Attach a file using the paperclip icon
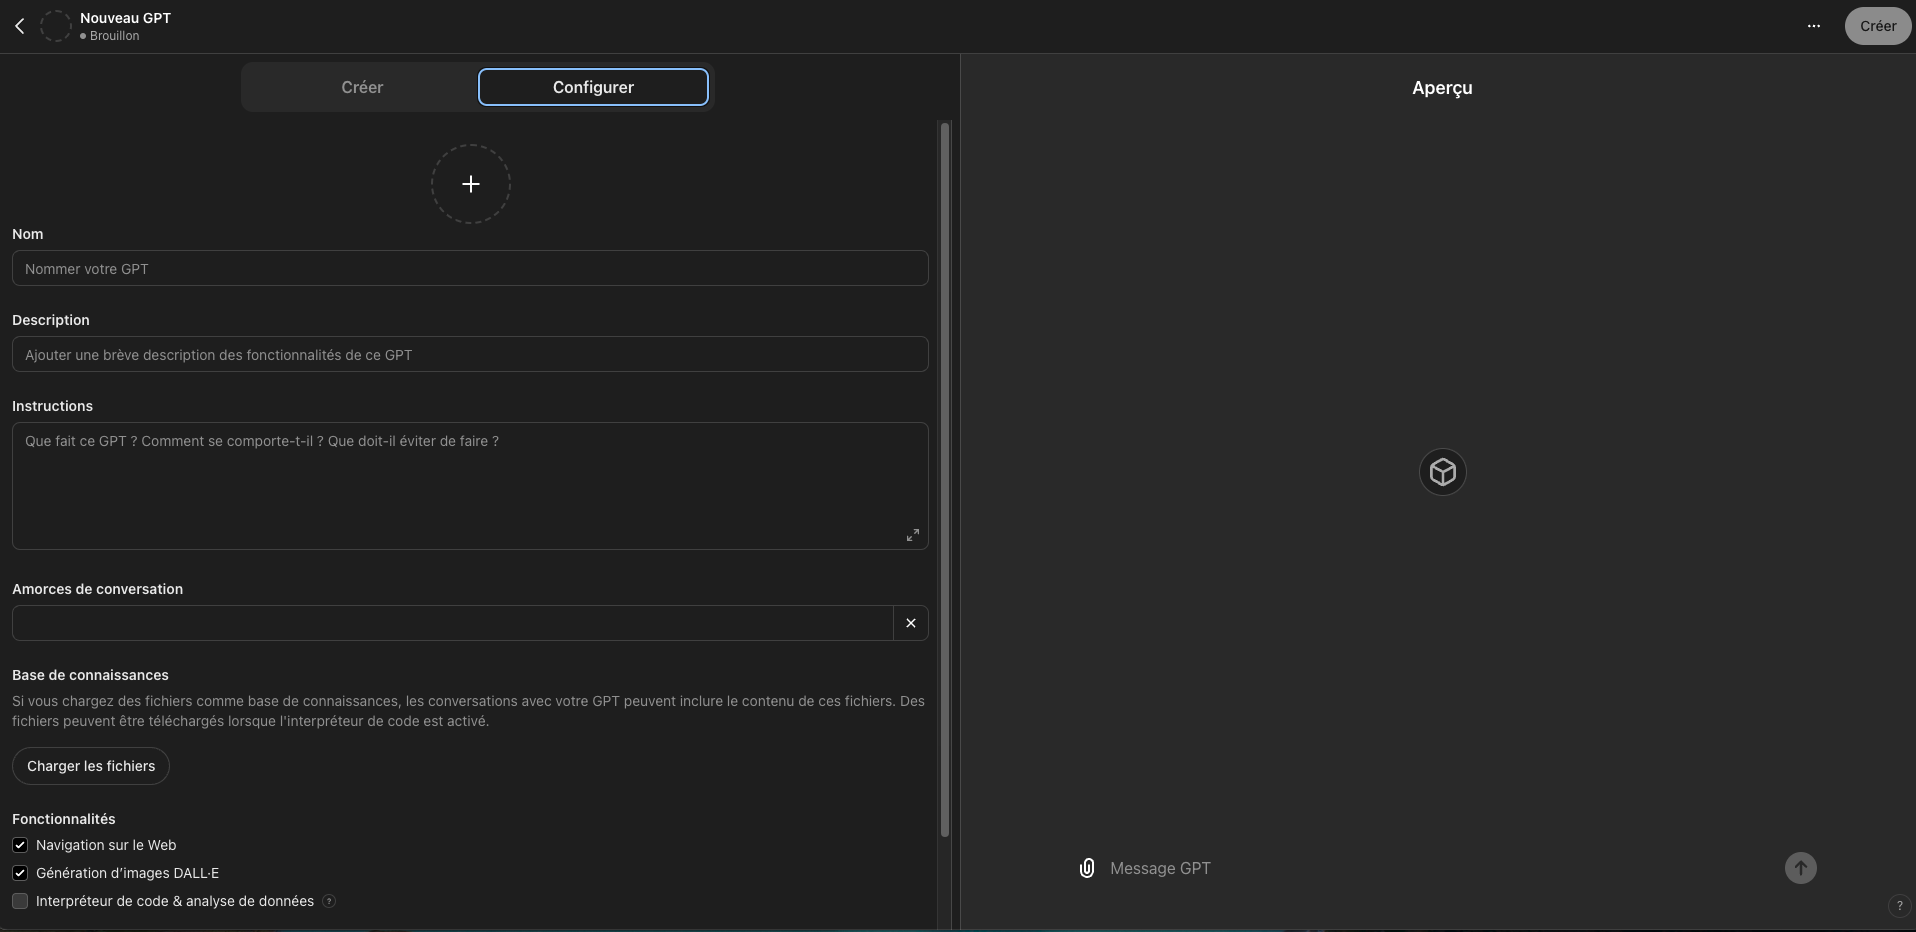 1087,868
